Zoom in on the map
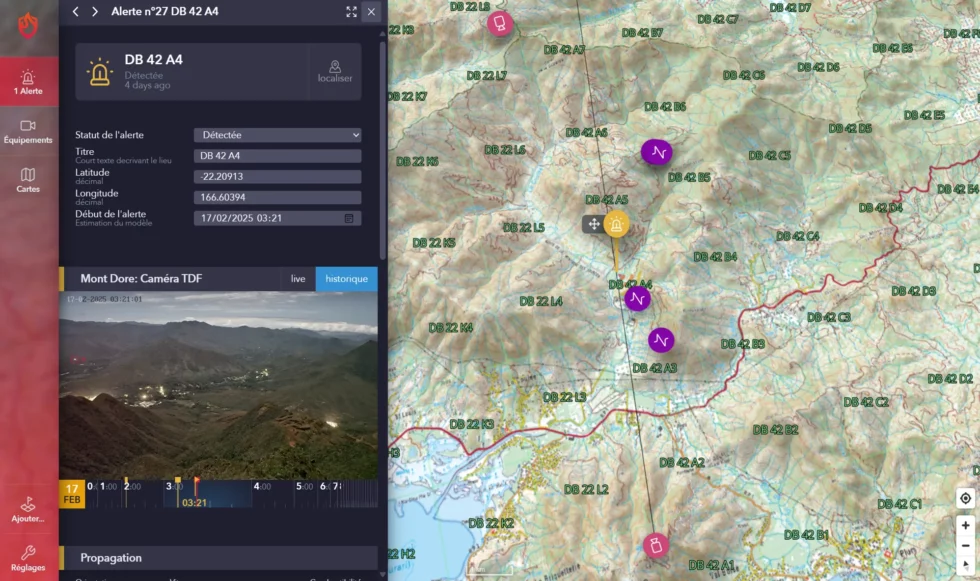The height and width of the screenshot is (581, 980). click(965, 525)
